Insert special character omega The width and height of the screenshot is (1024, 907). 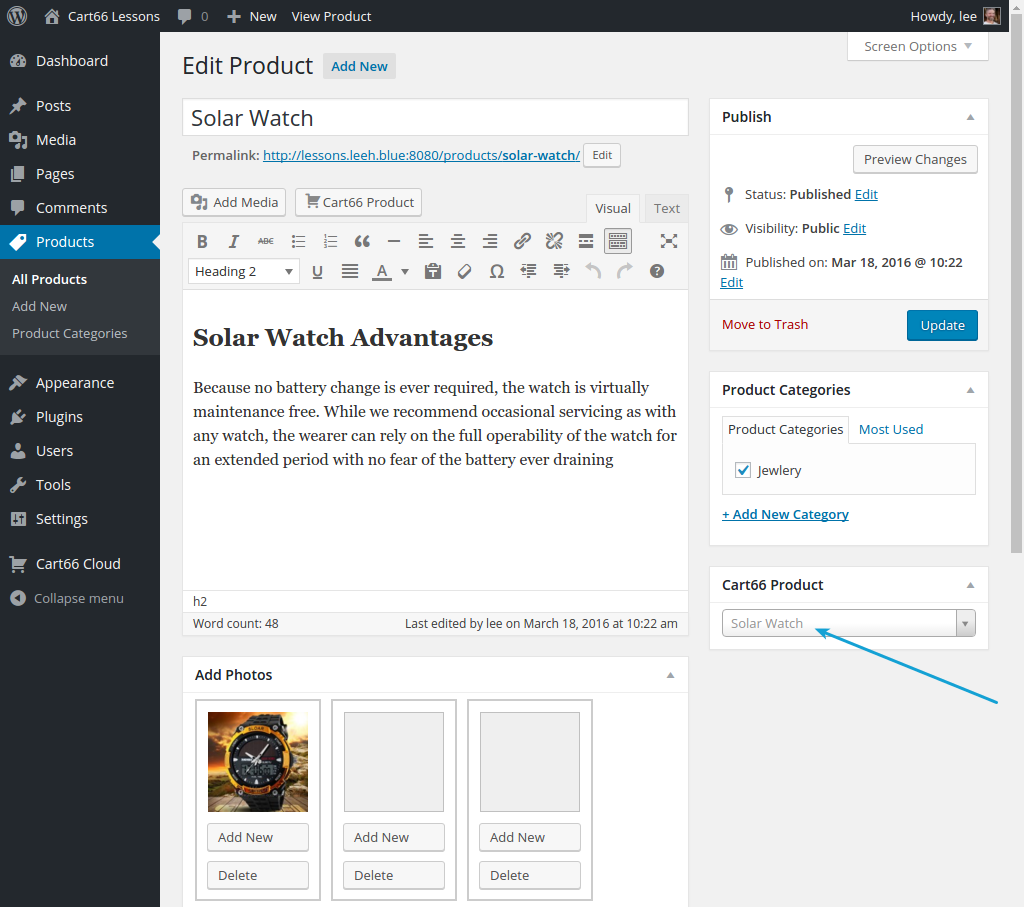tap(496, 272)
